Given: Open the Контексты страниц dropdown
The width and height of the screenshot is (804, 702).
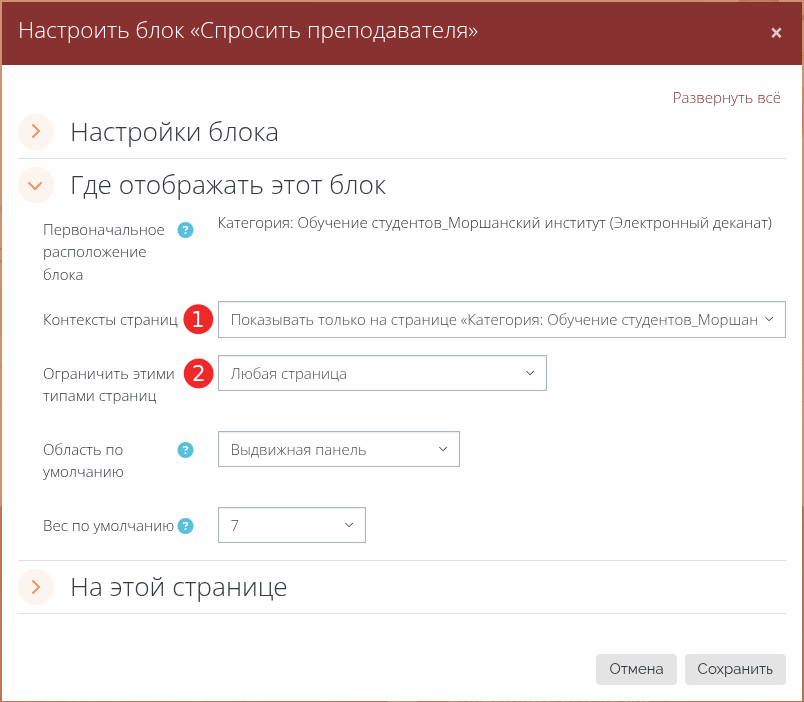Looking at the screenshot, I should pos(501,320).
